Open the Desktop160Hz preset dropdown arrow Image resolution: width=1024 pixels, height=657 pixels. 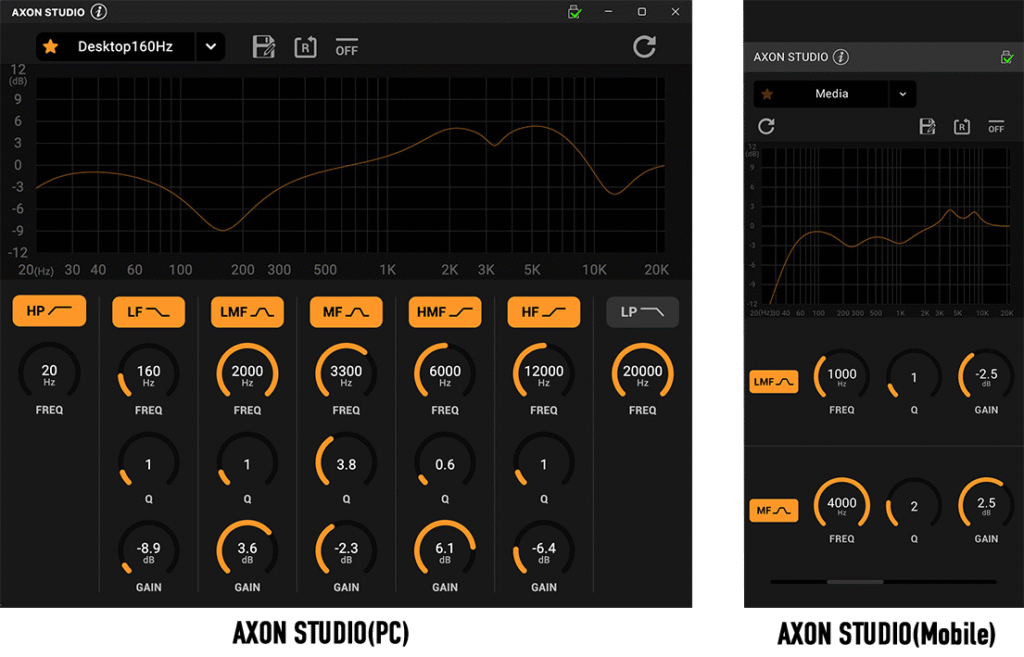click(210, 46)
